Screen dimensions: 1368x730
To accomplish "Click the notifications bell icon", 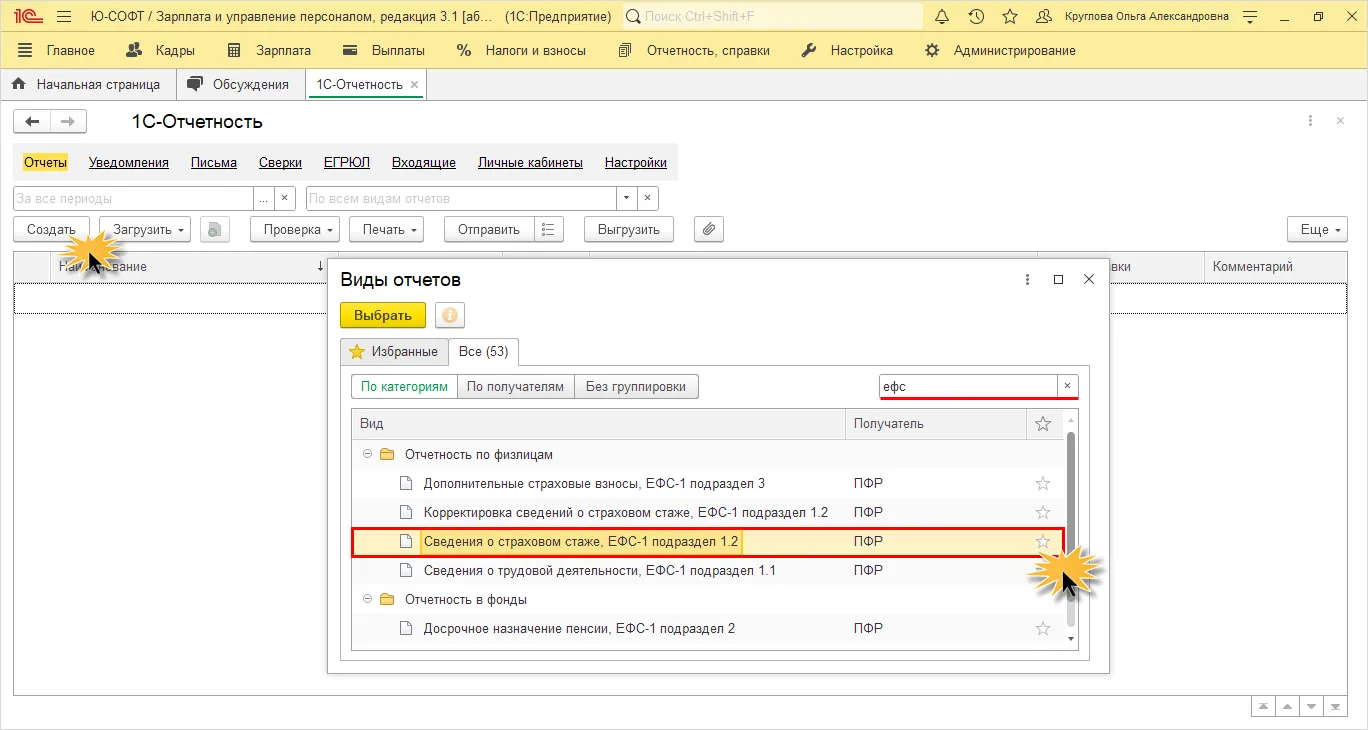I will coord(942,17).
